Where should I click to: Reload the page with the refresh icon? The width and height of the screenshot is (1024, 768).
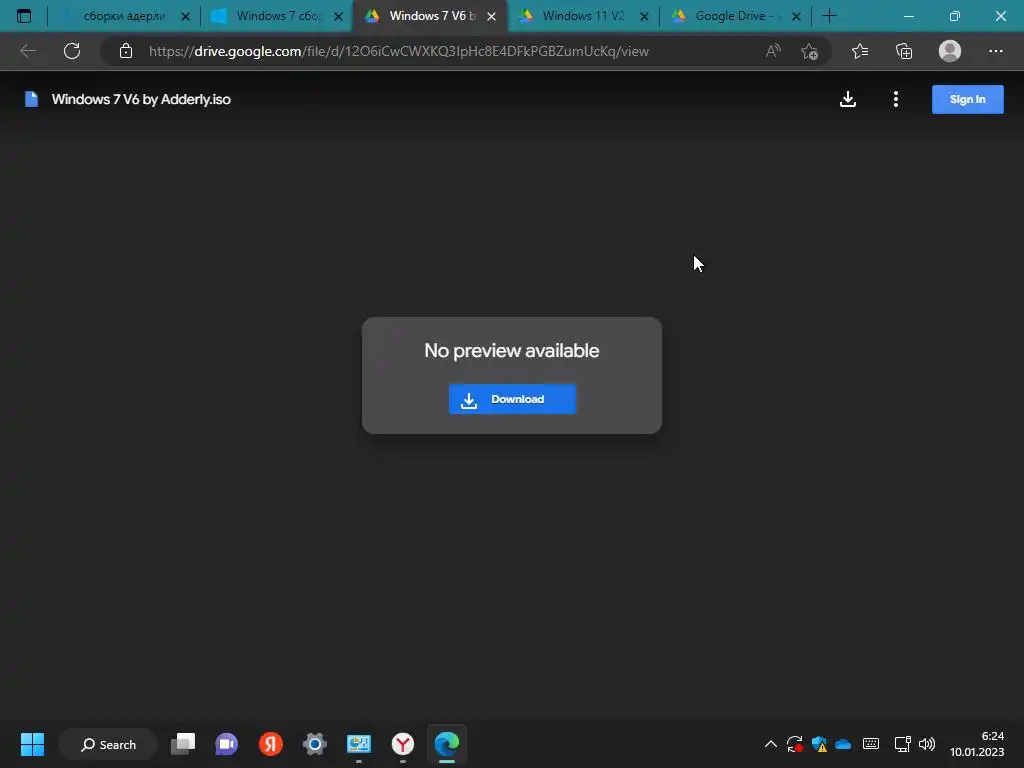72,51
